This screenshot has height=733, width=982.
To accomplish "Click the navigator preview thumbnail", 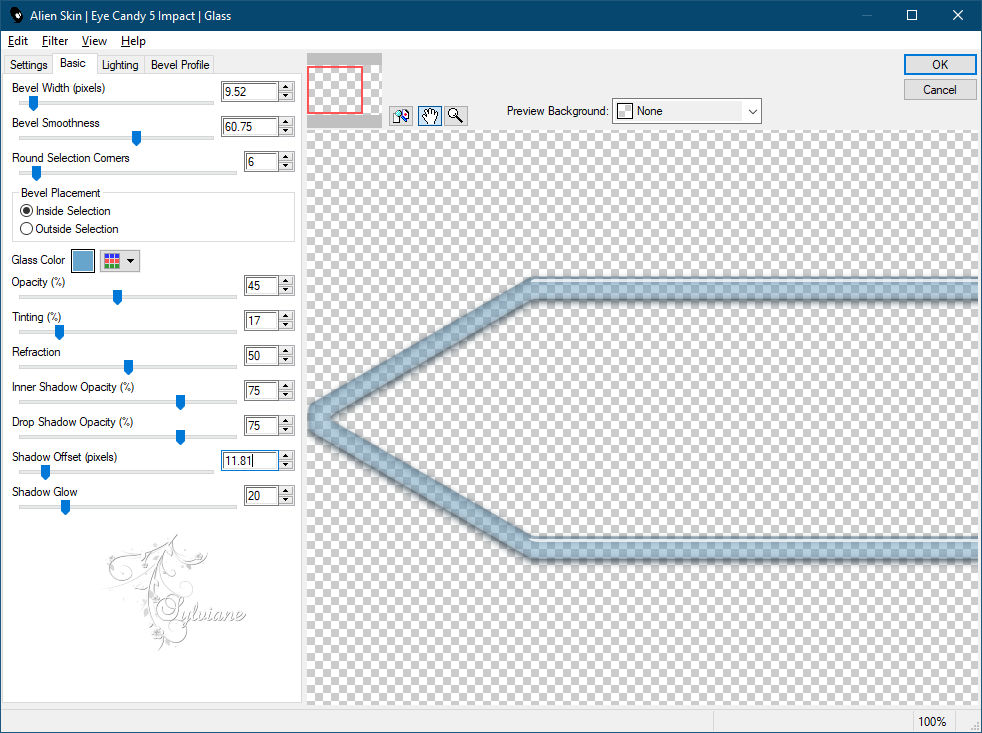I will click(x=344, y=90).
